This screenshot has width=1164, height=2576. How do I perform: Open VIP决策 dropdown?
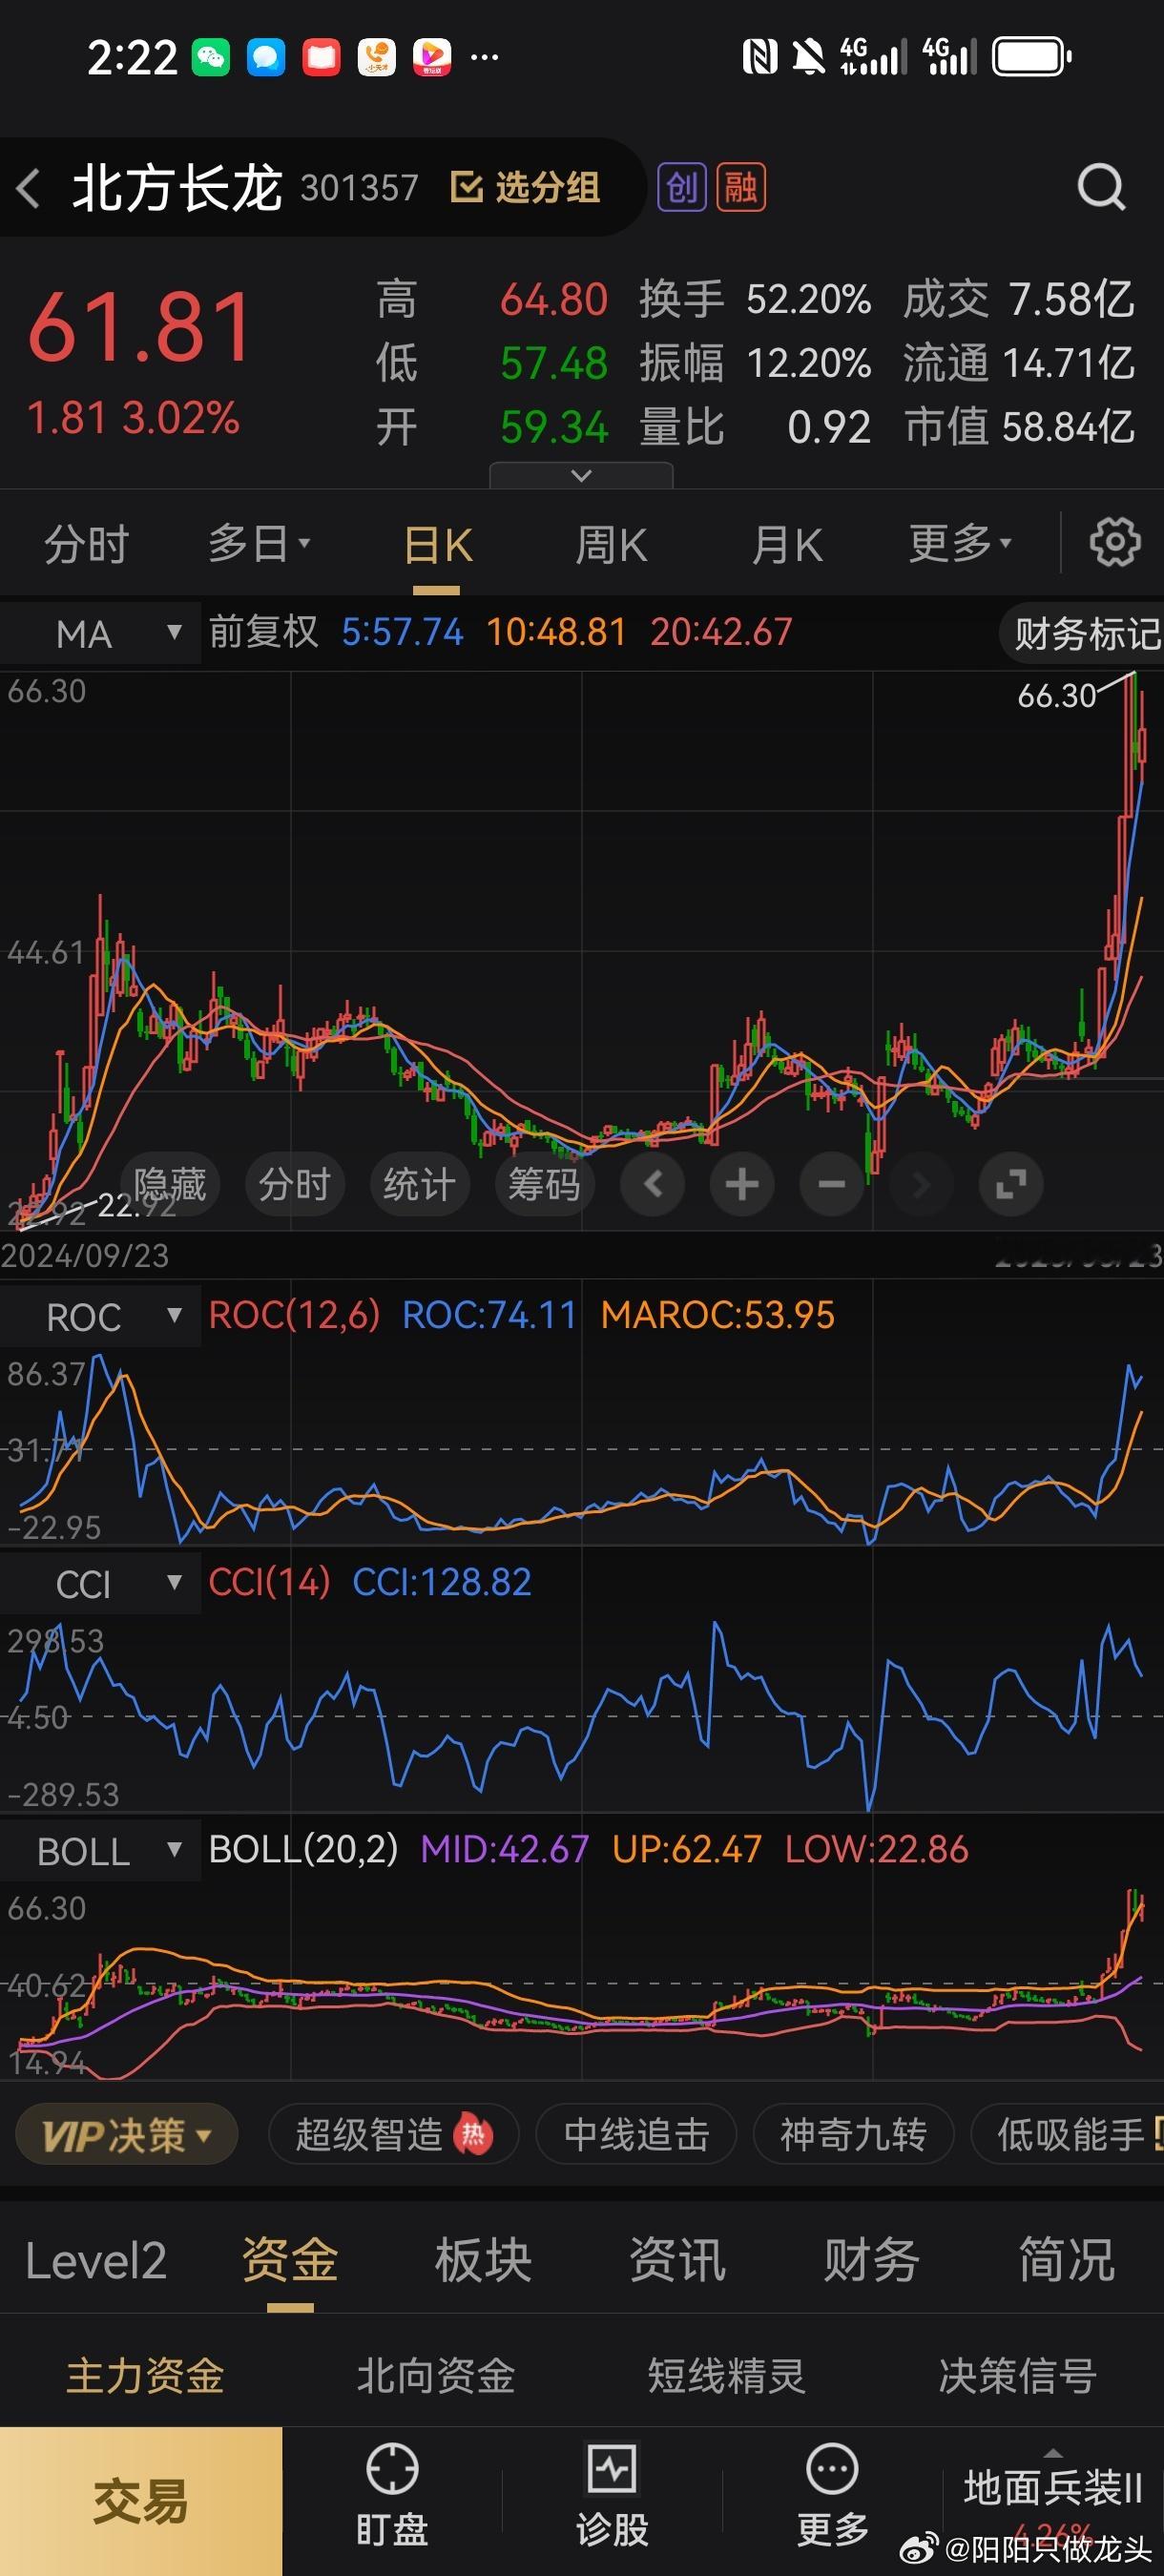click(x=127, y=2136)
